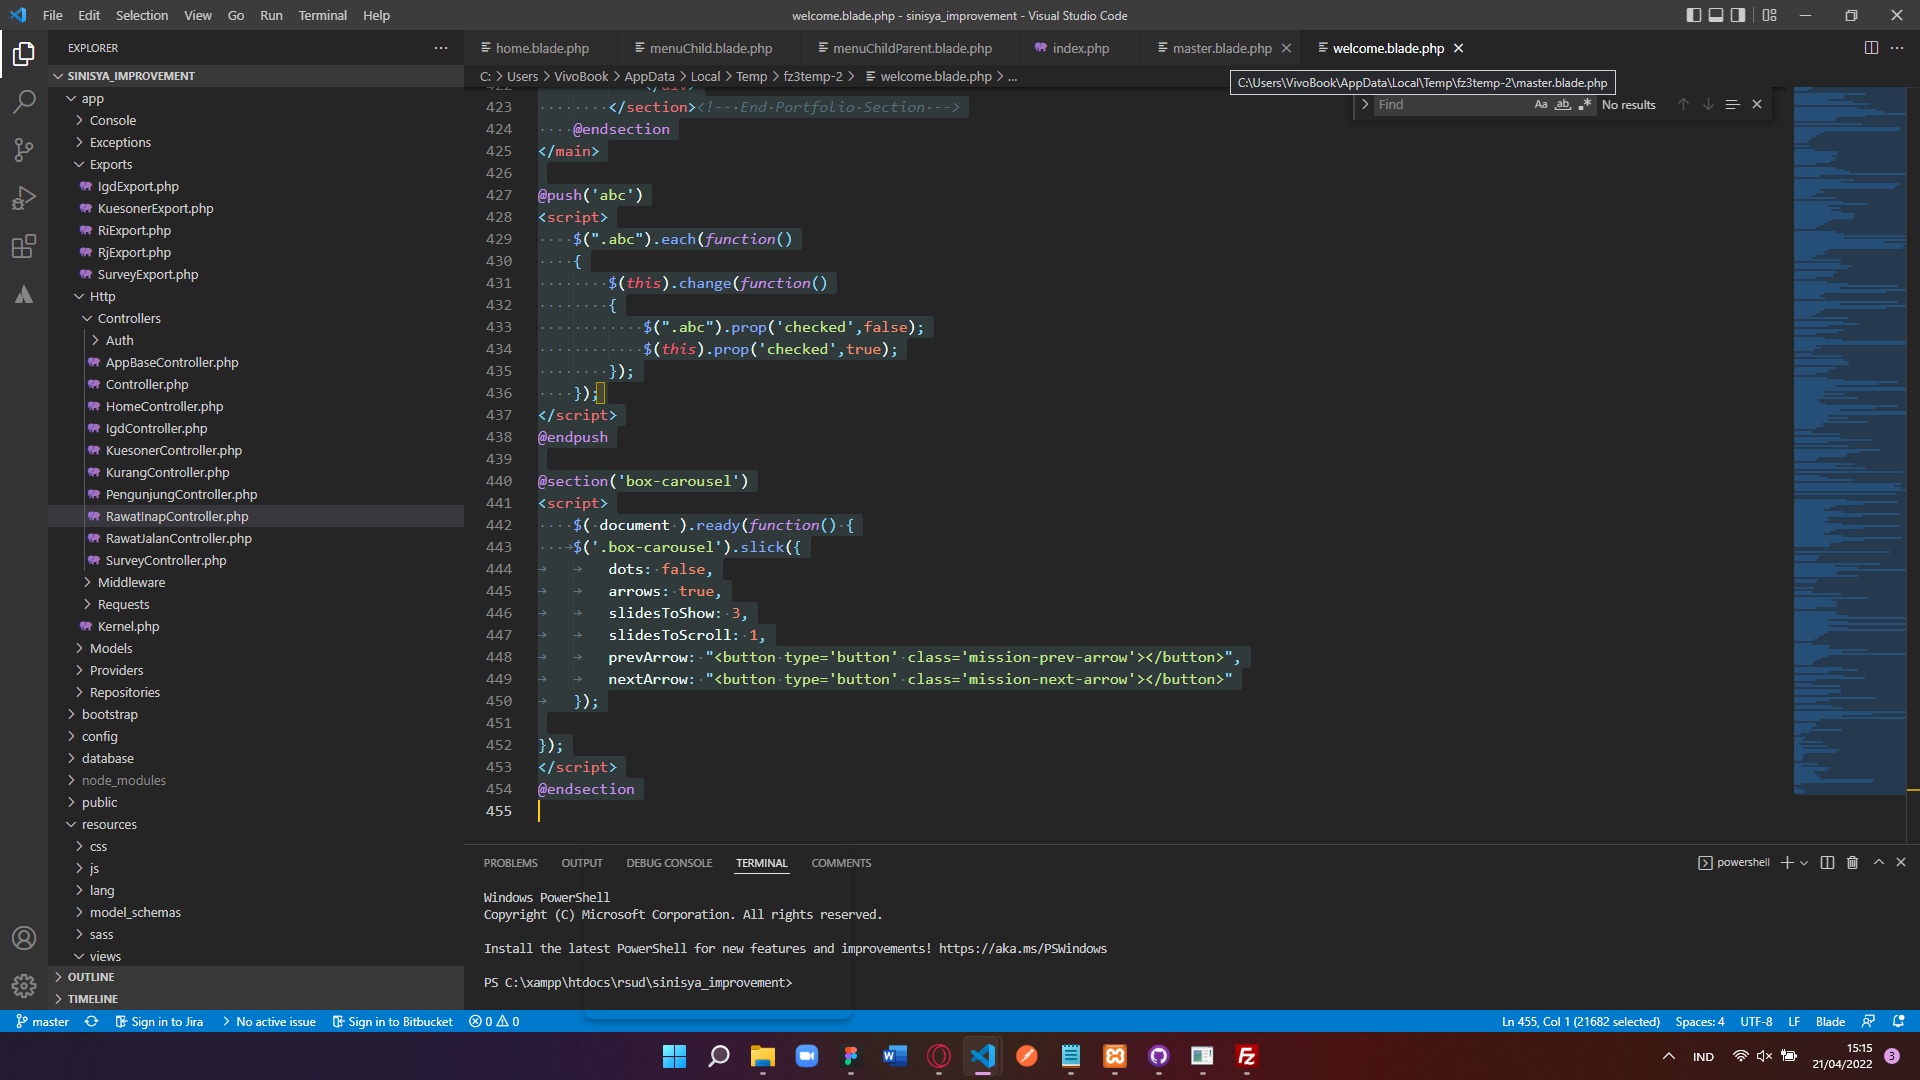The image size is (1920, 1080).
Task: Switch to DEBUG CONSOLE tab
Action: point(669,863)
